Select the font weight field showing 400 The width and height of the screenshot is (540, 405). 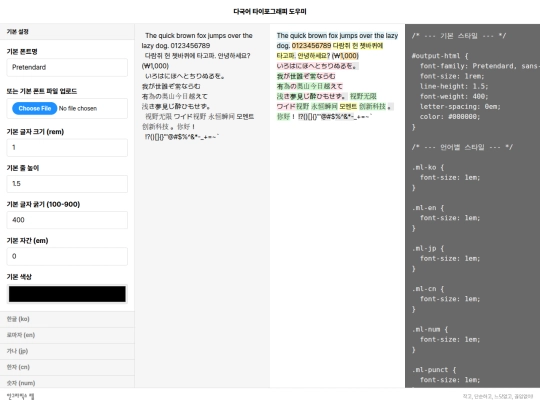(67, 220)
